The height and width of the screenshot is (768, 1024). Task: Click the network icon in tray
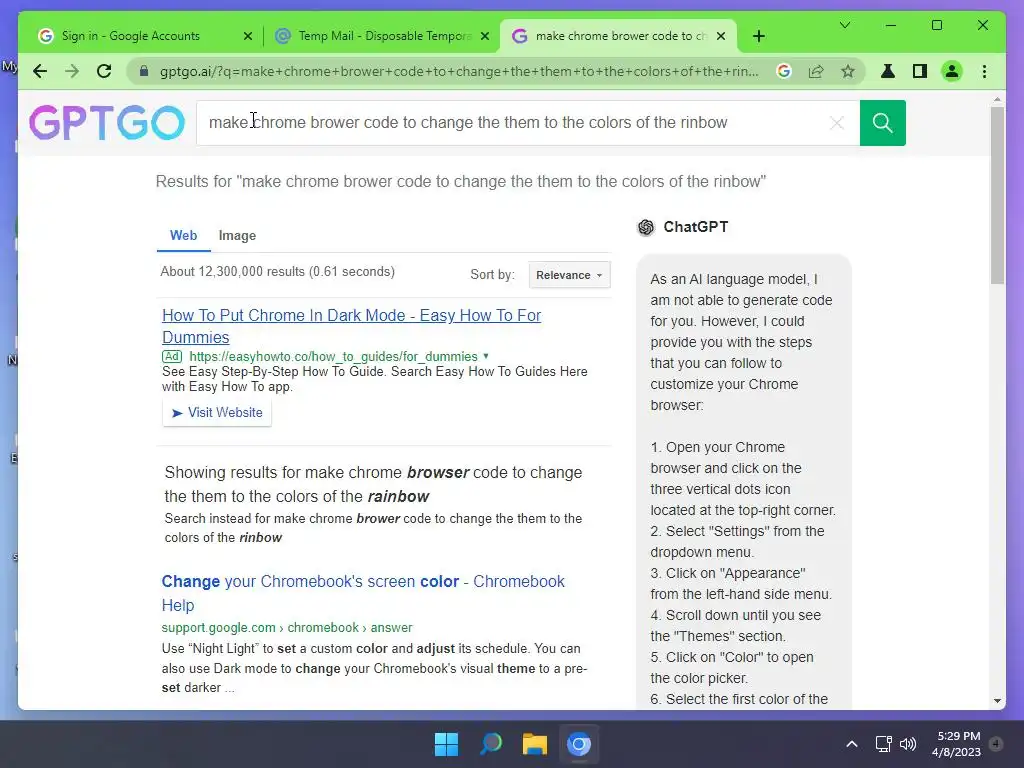pyautogui.click(x=883, y=744)
